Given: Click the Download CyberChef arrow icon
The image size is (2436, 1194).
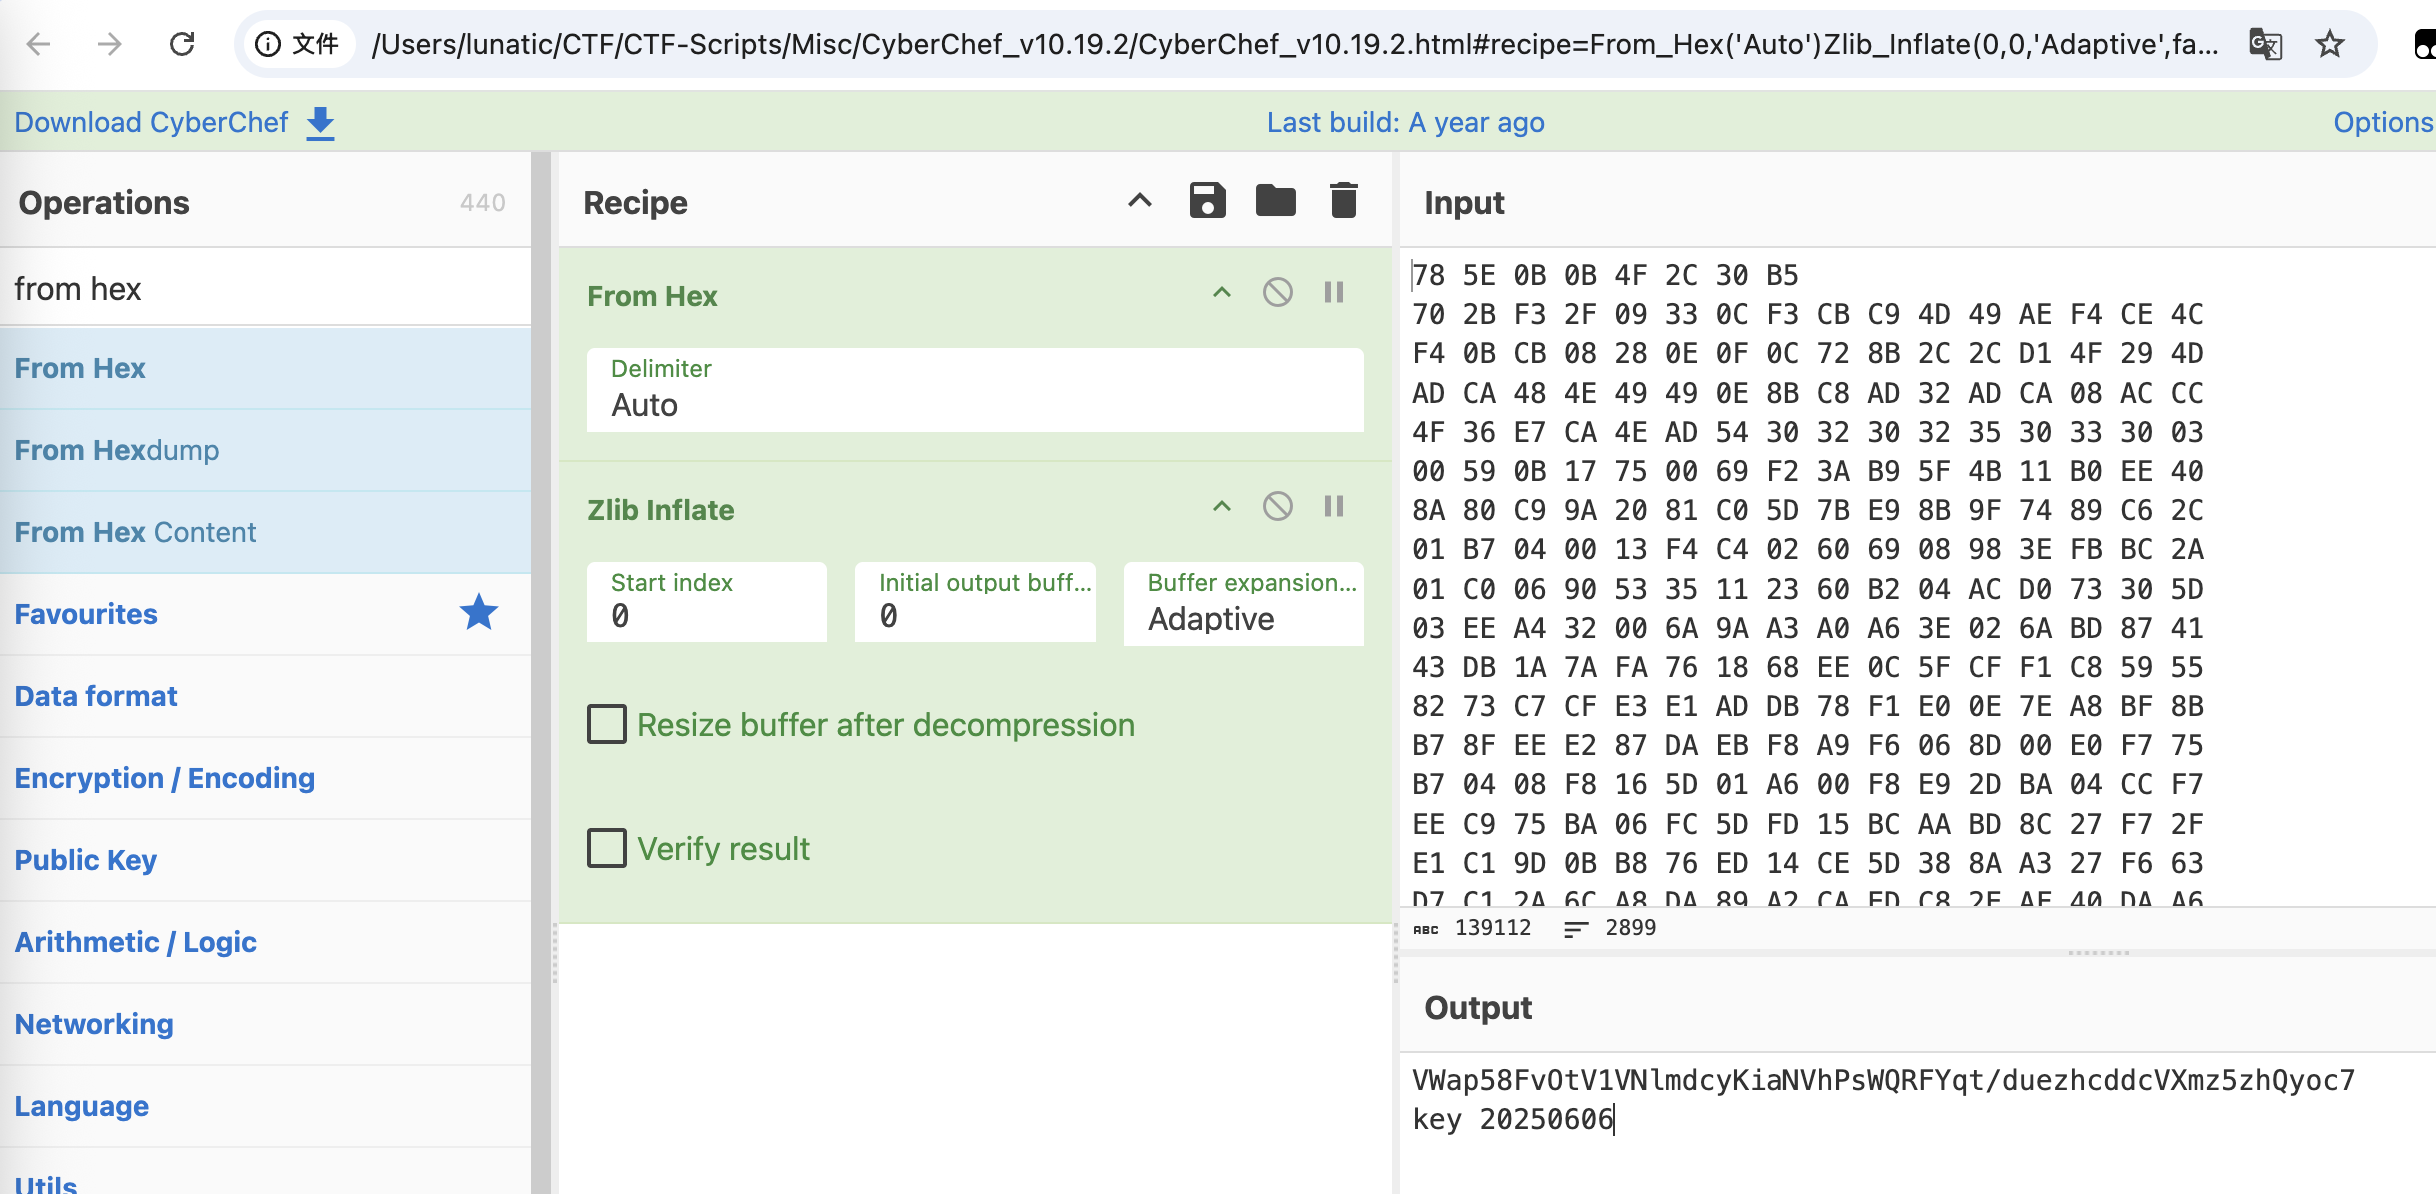Looking at the screenshot, I should 320,123.
